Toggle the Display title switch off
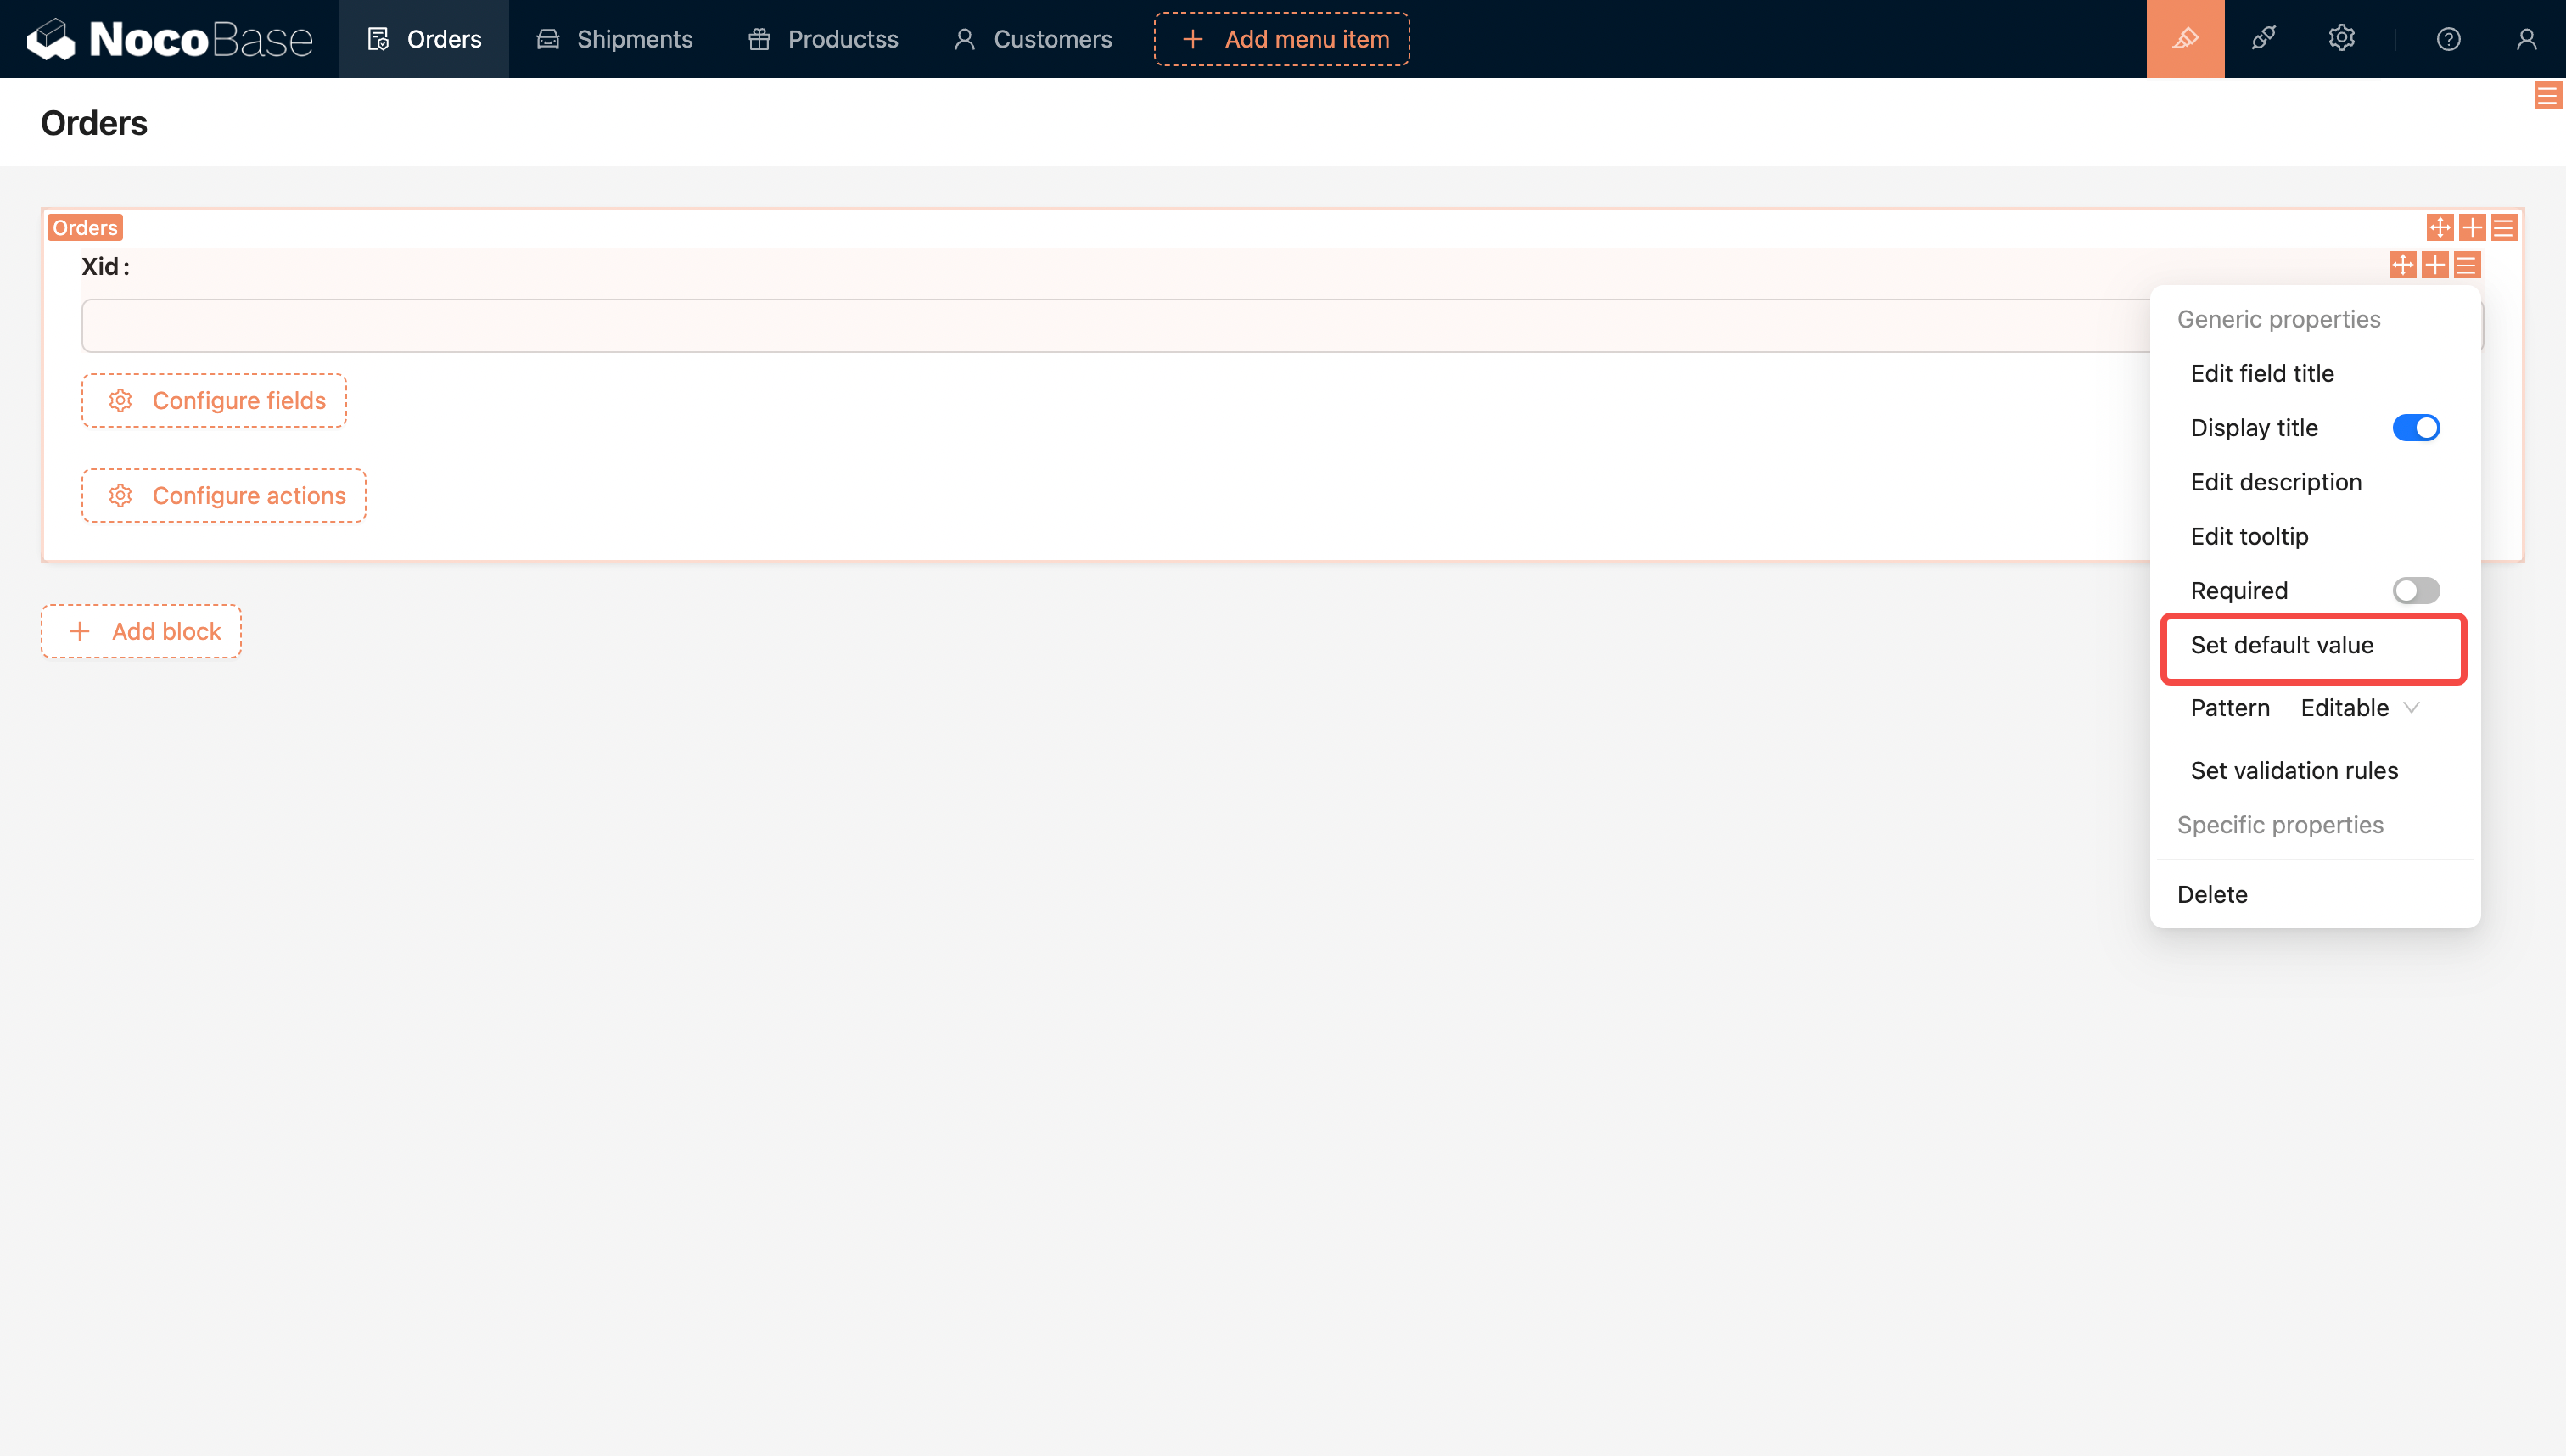This screenshot has width=2566, height=1456. point(2415,428)
